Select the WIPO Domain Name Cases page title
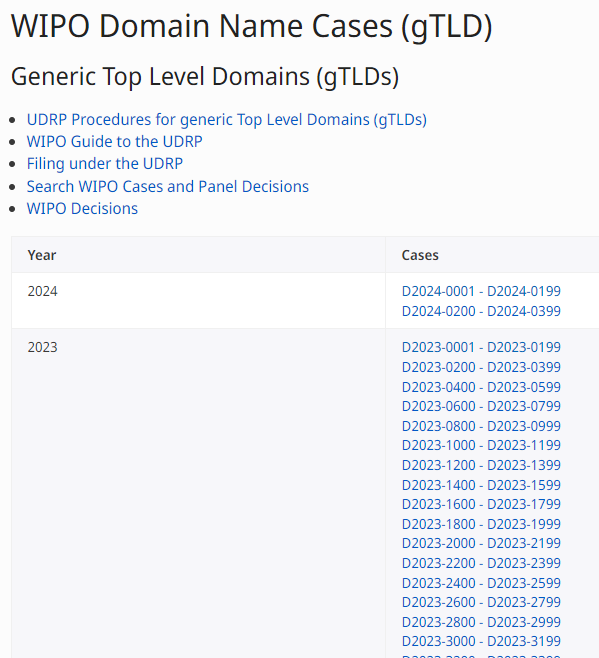This screenshot has height=658, width=599. pos(251,26)
